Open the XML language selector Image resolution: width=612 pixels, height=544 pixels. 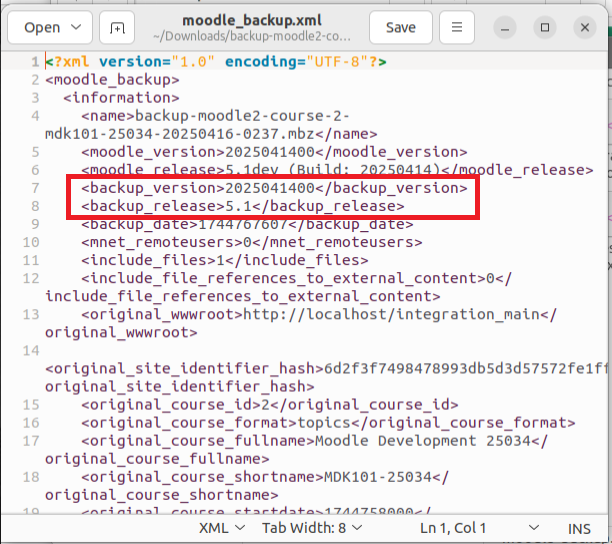pos(222,528)
